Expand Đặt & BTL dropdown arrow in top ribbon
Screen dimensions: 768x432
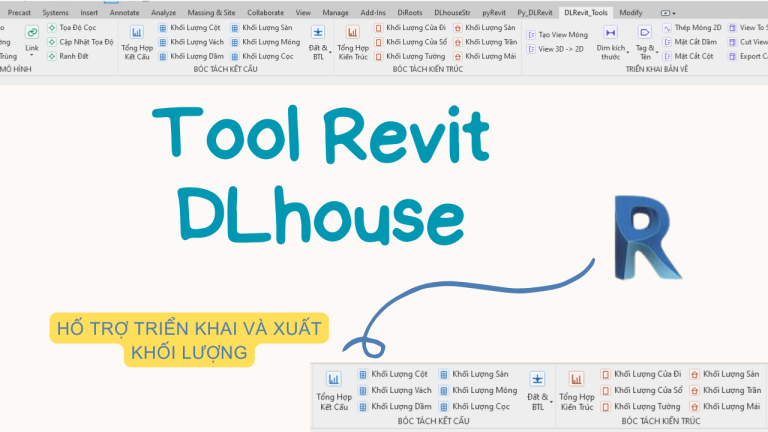click(330, 52)
